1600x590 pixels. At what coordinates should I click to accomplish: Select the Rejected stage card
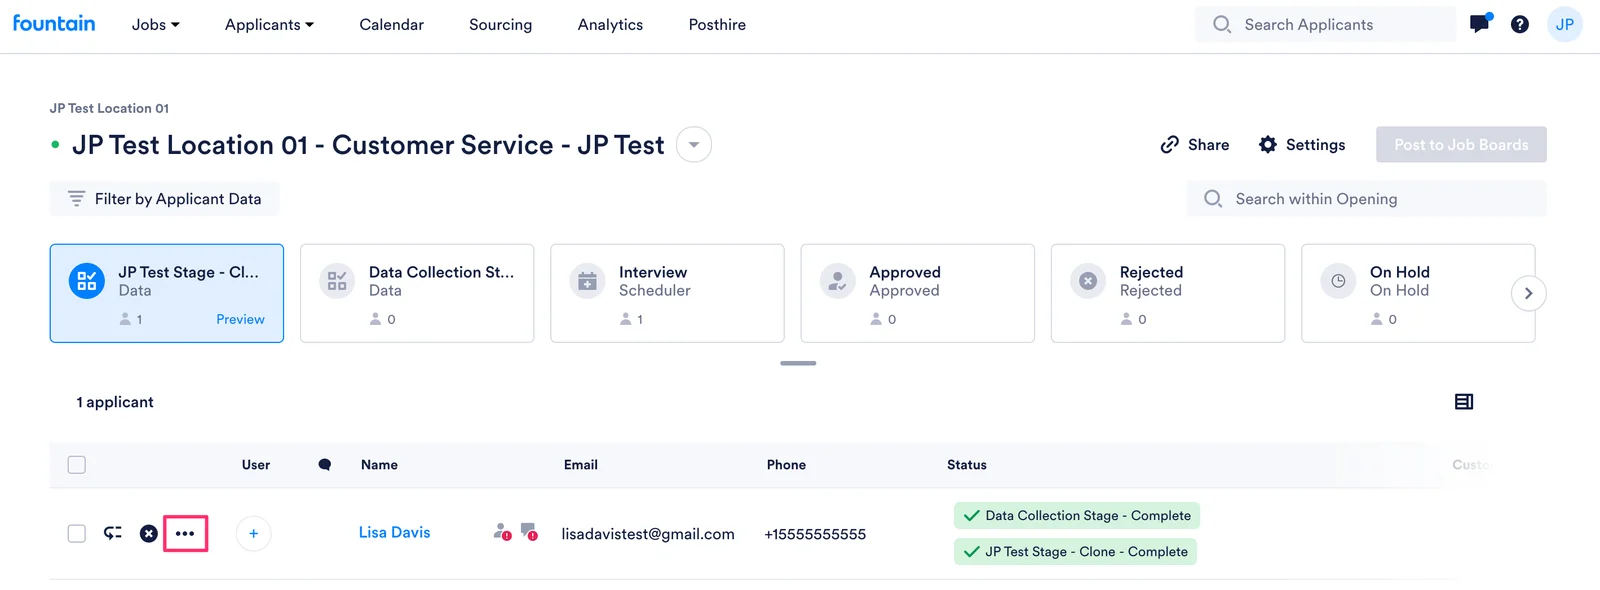pyautogui.click(x=1168, y=293)
